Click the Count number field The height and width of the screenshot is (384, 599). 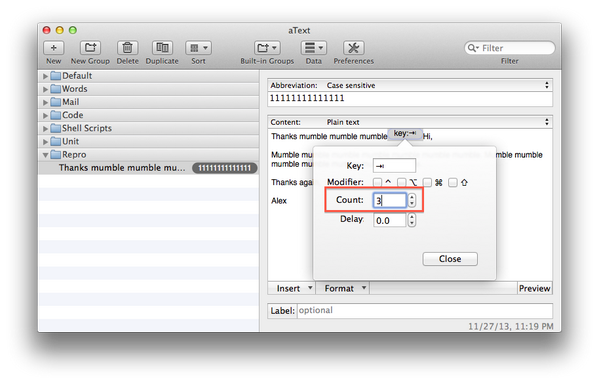[x=390, y=200]
